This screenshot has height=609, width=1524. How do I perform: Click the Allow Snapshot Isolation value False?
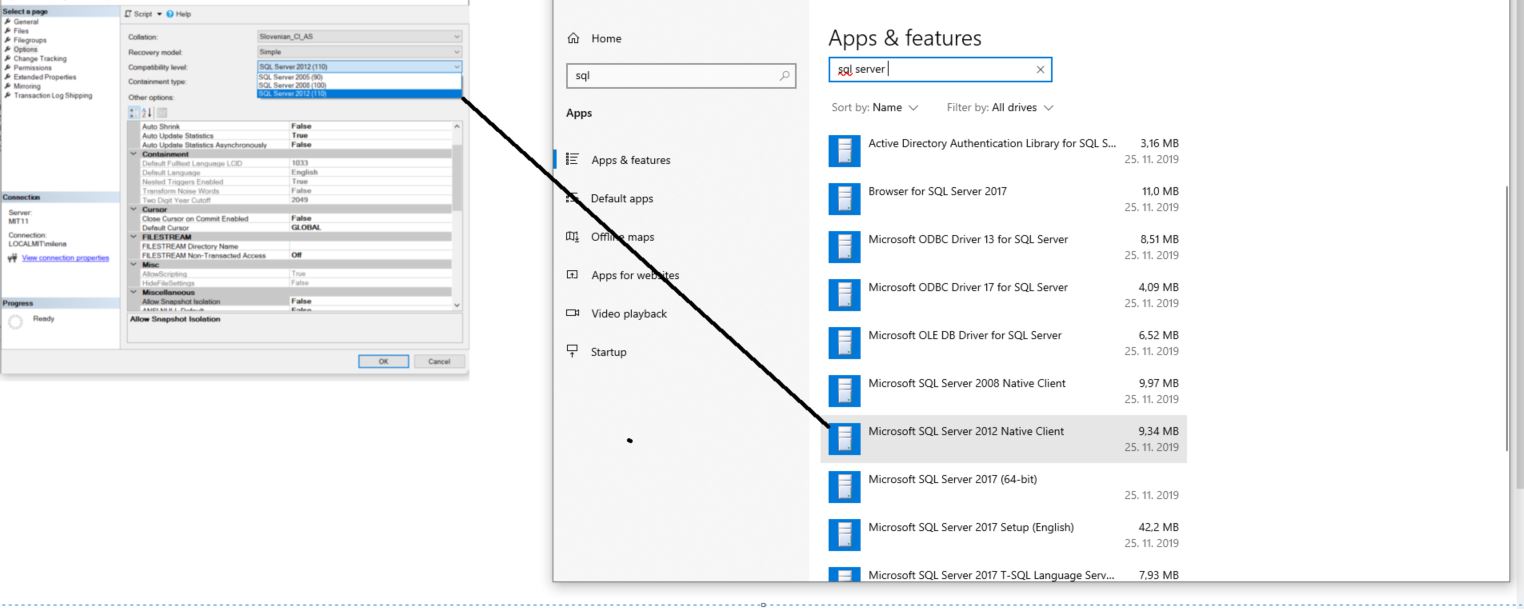coord(301,301)
